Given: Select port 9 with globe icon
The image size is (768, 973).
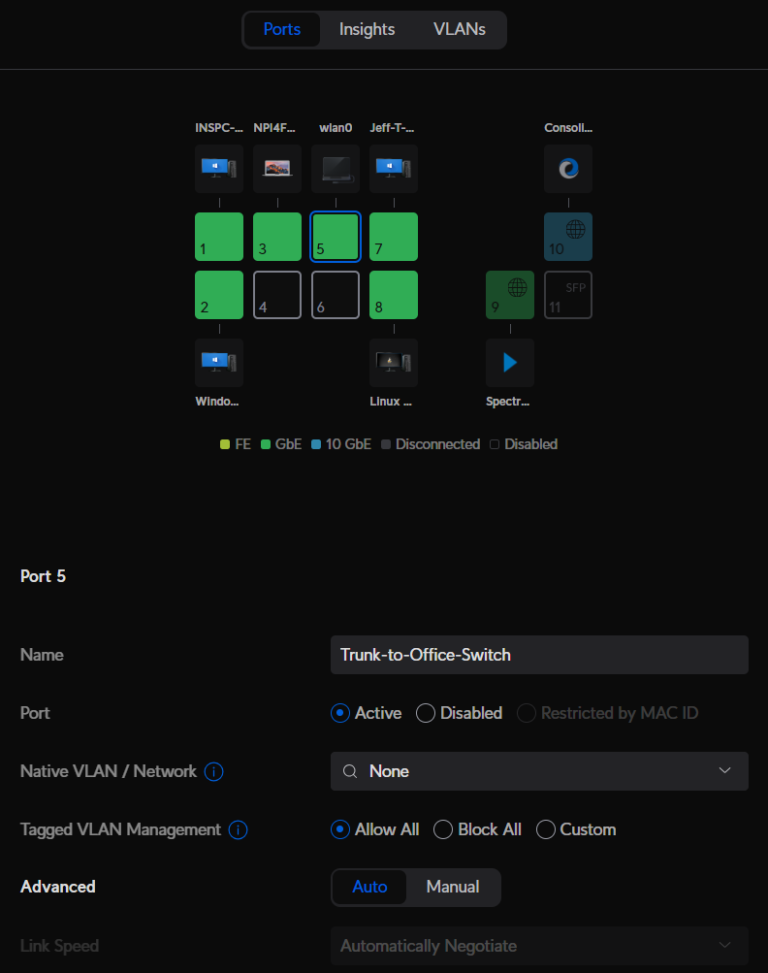Looking at the screenshot, I should [x=510, y=295].
